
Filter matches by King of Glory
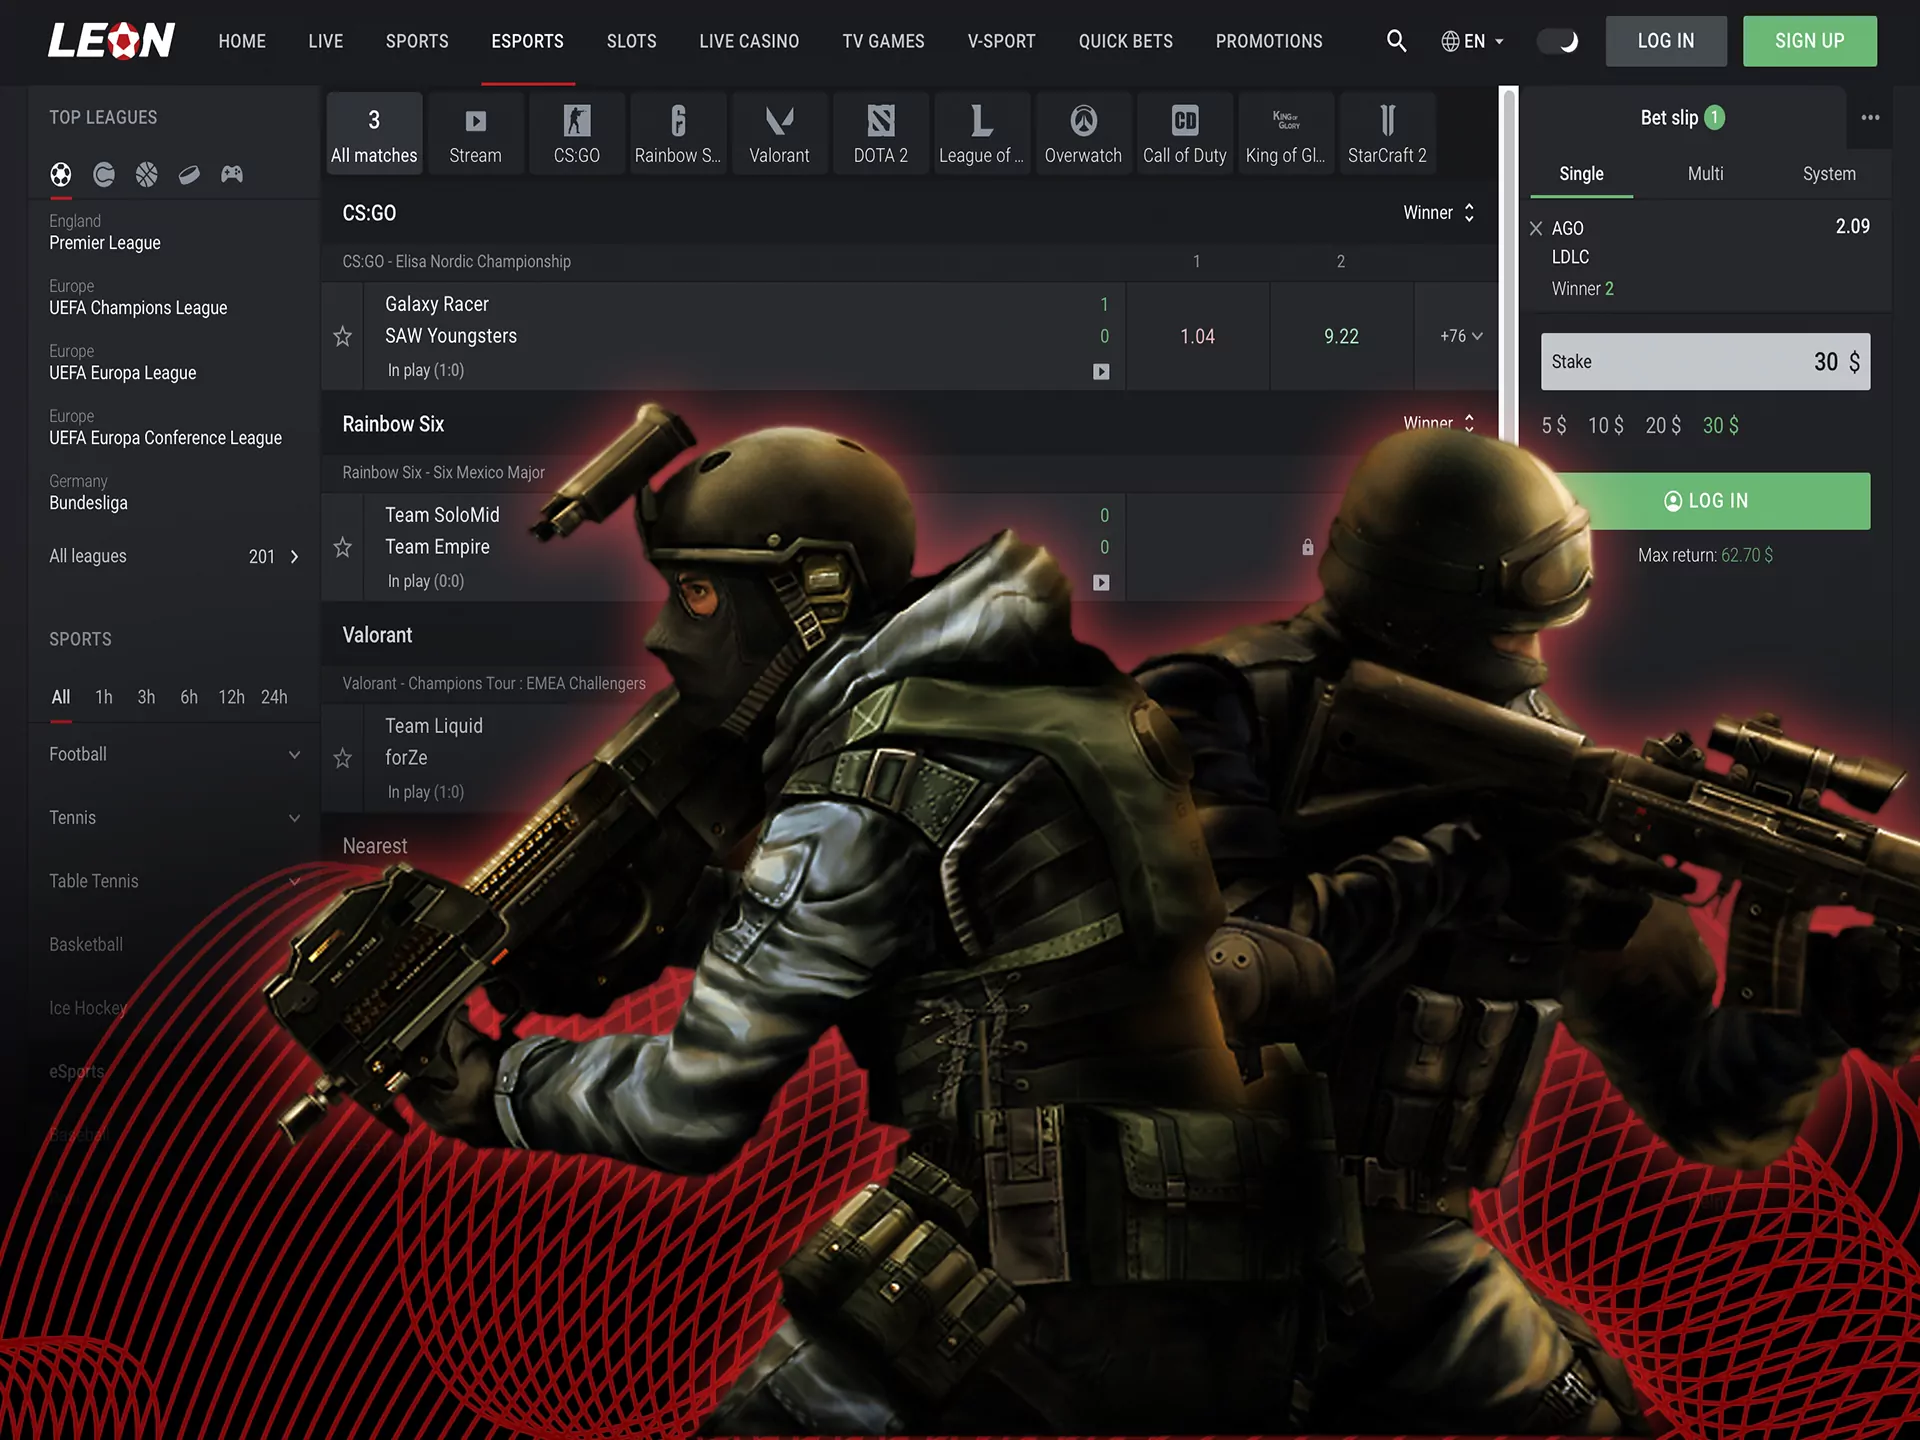pyautogui.click(x=1286, y=133)
